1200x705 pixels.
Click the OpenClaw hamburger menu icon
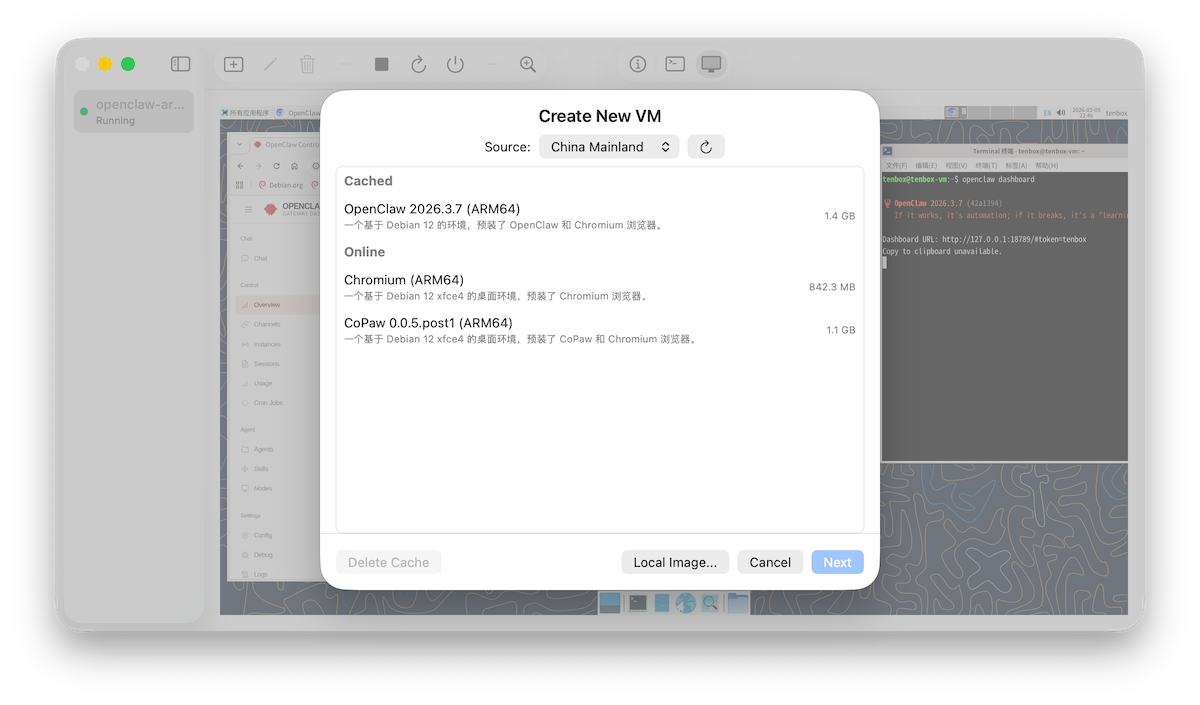point(248,210)
